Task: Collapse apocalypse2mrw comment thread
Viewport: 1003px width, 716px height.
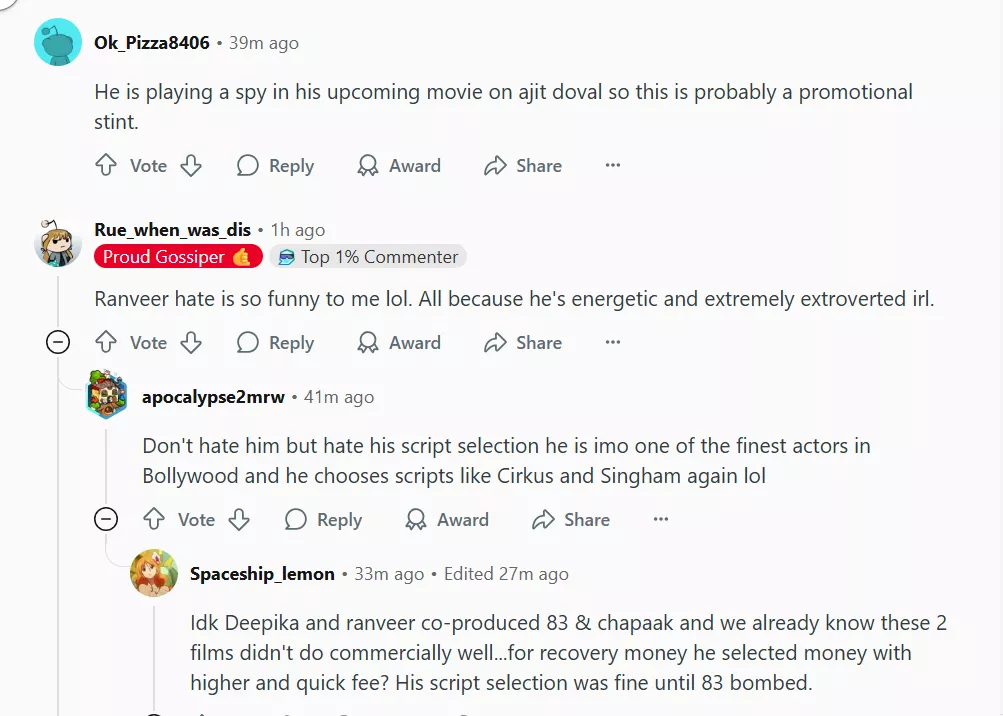Action: [106, 520]
